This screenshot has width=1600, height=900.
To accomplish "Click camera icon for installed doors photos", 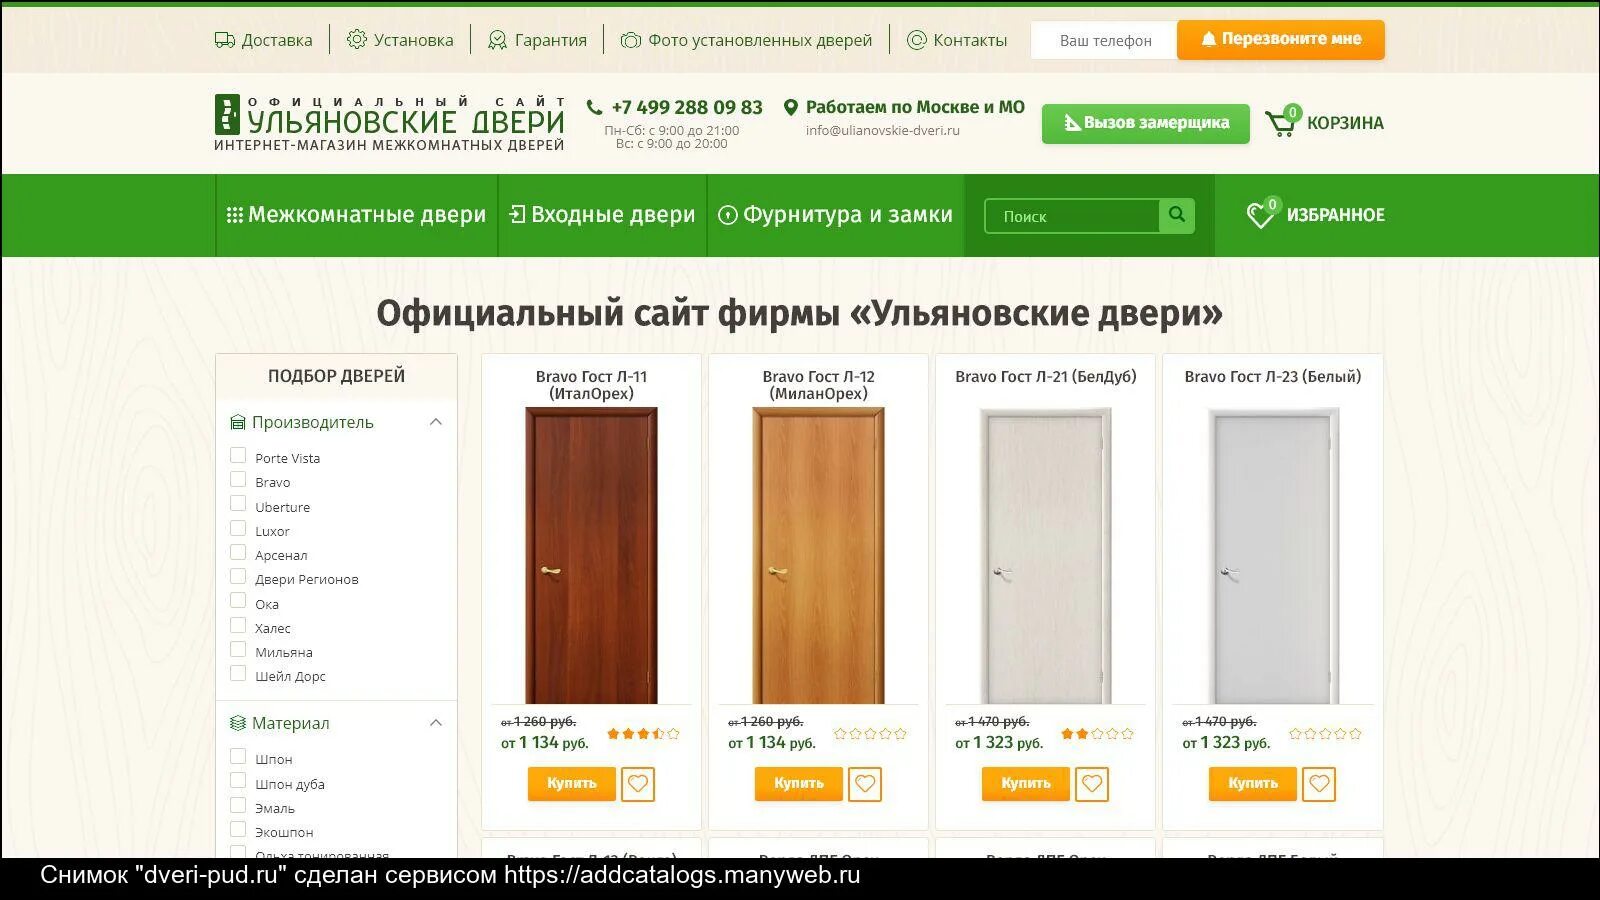I will pos(630,40).
